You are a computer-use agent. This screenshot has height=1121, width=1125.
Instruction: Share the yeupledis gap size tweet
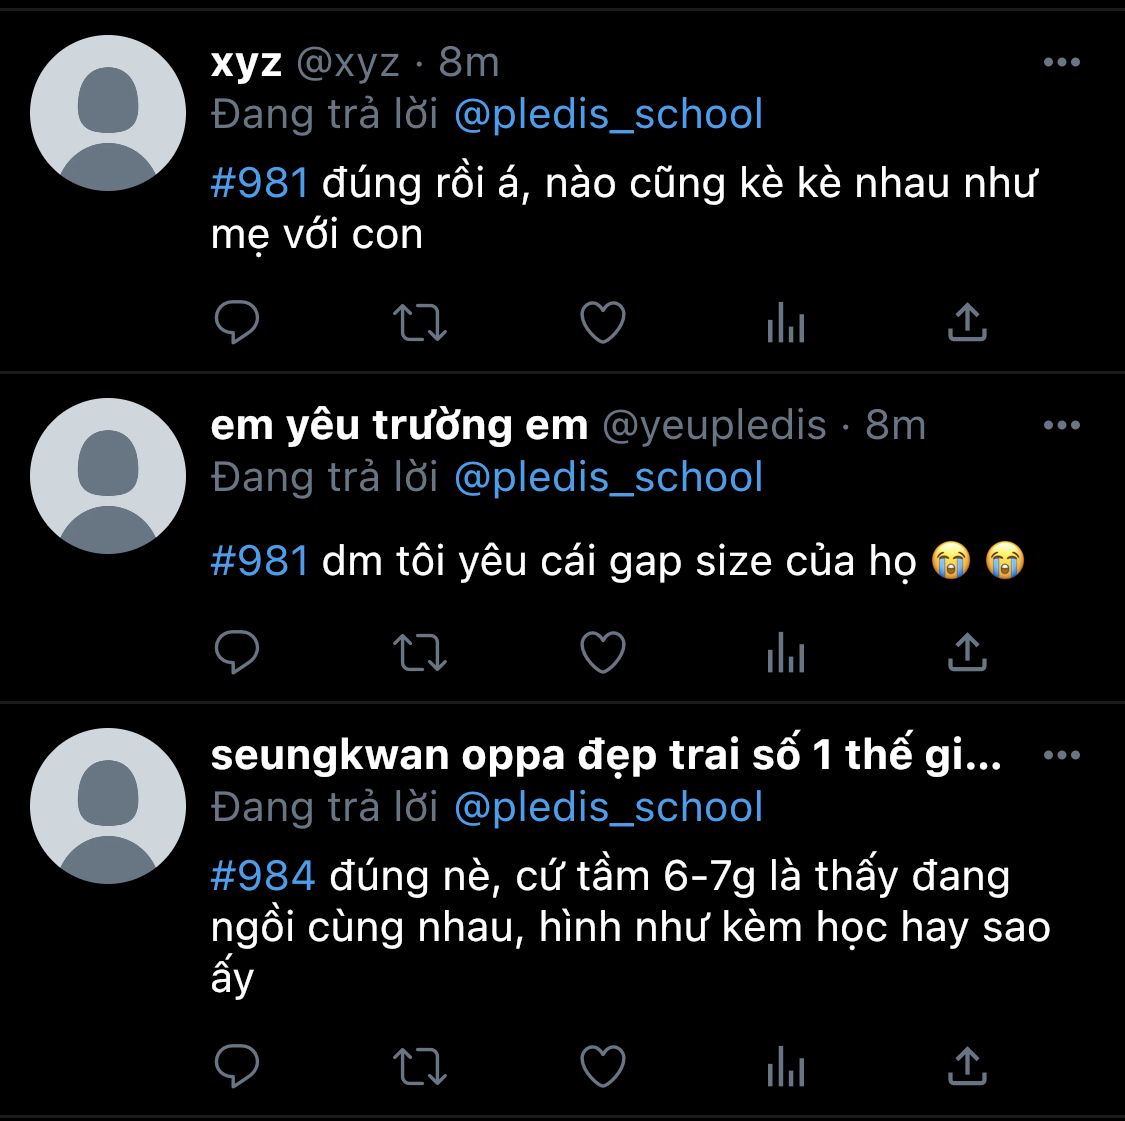[x=967, y=651]
